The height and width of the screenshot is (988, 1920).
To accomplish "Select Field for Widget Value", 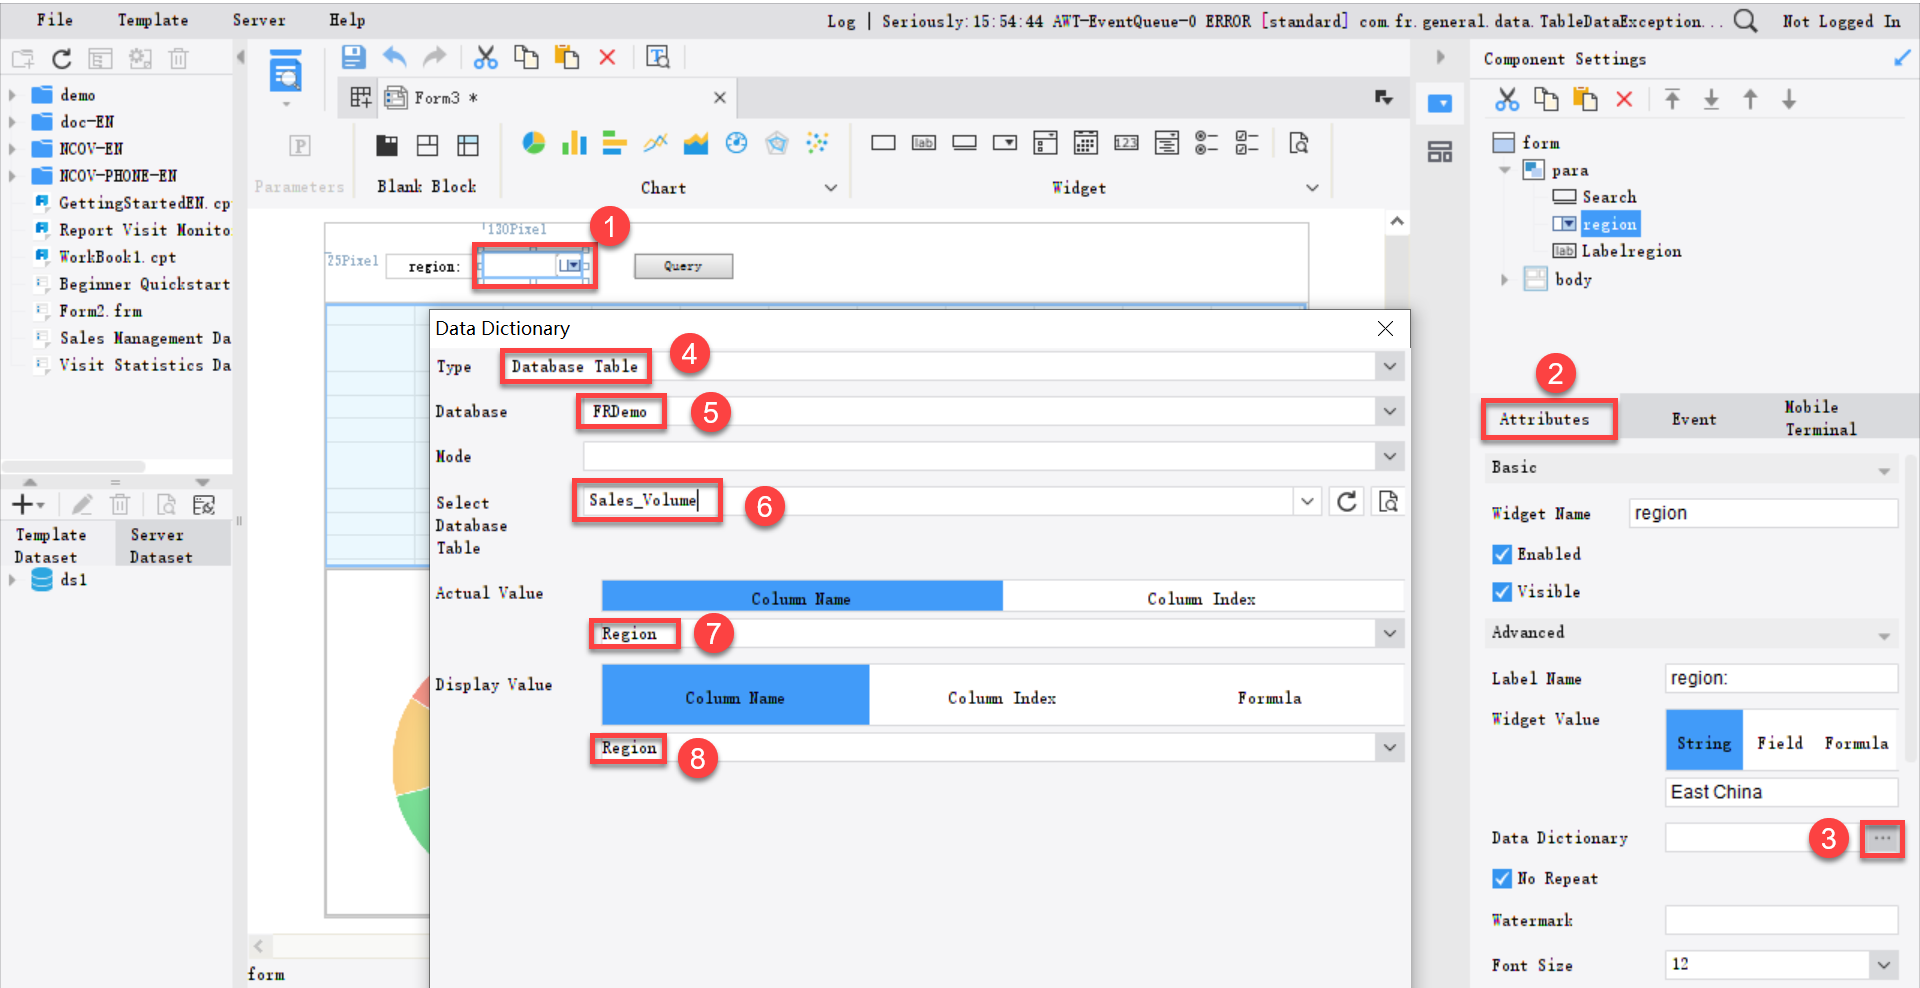I will [1780, 742].
